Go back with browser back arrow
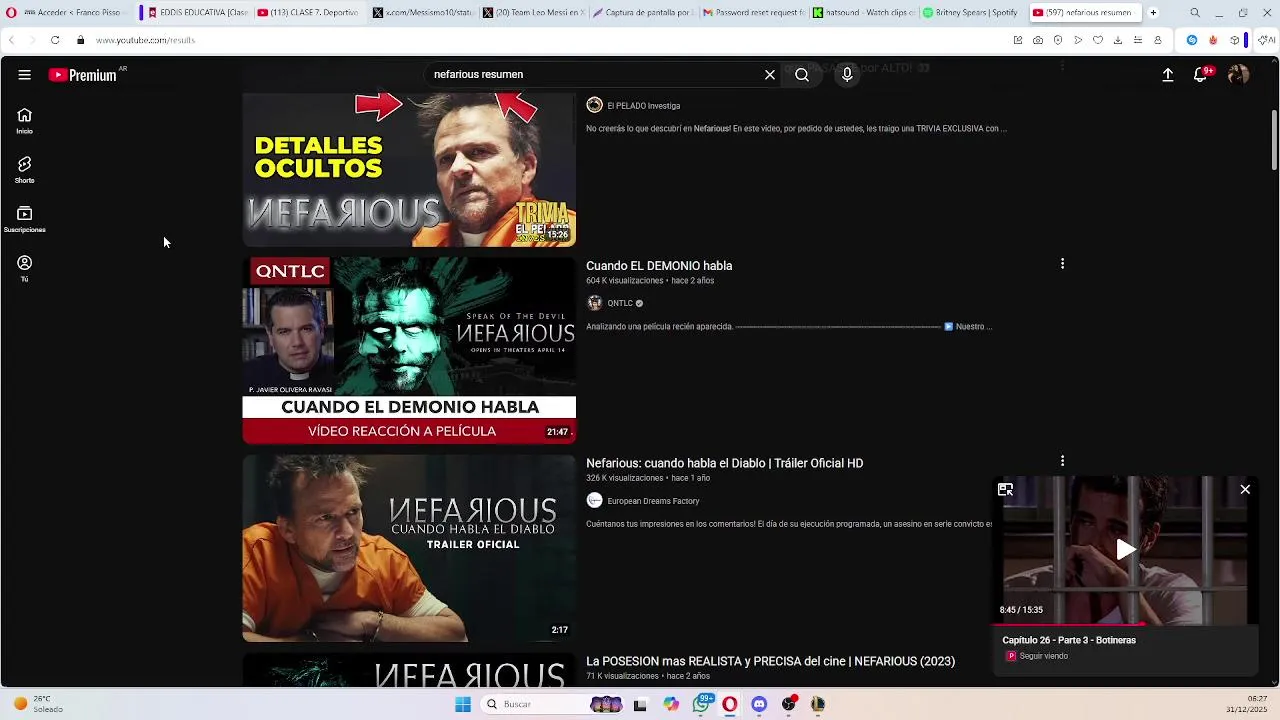1280x720 pixels. click(11, 40)
